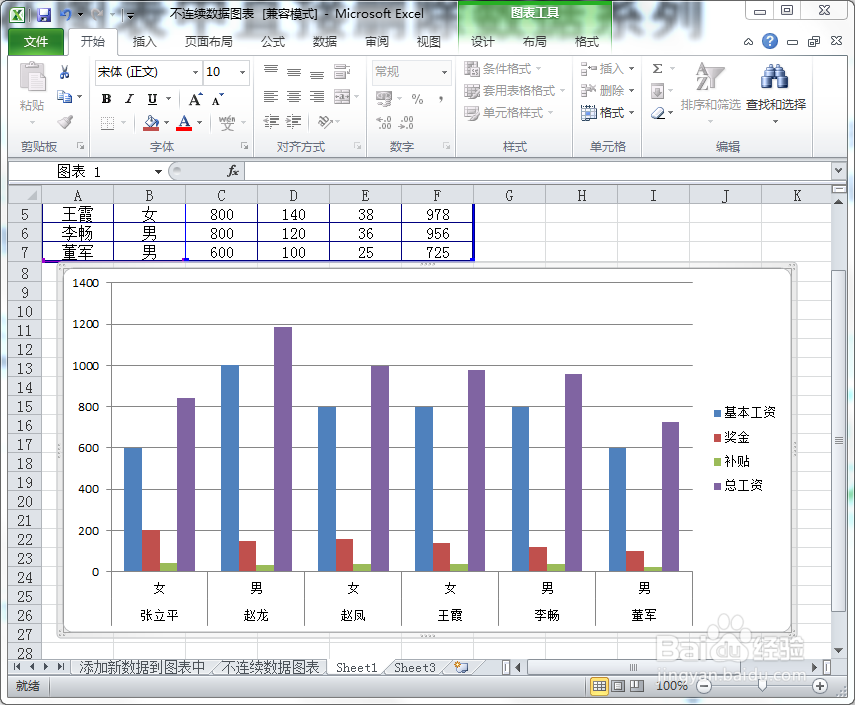Apply percent style
The image size is (855, 705).
(417, 99)
